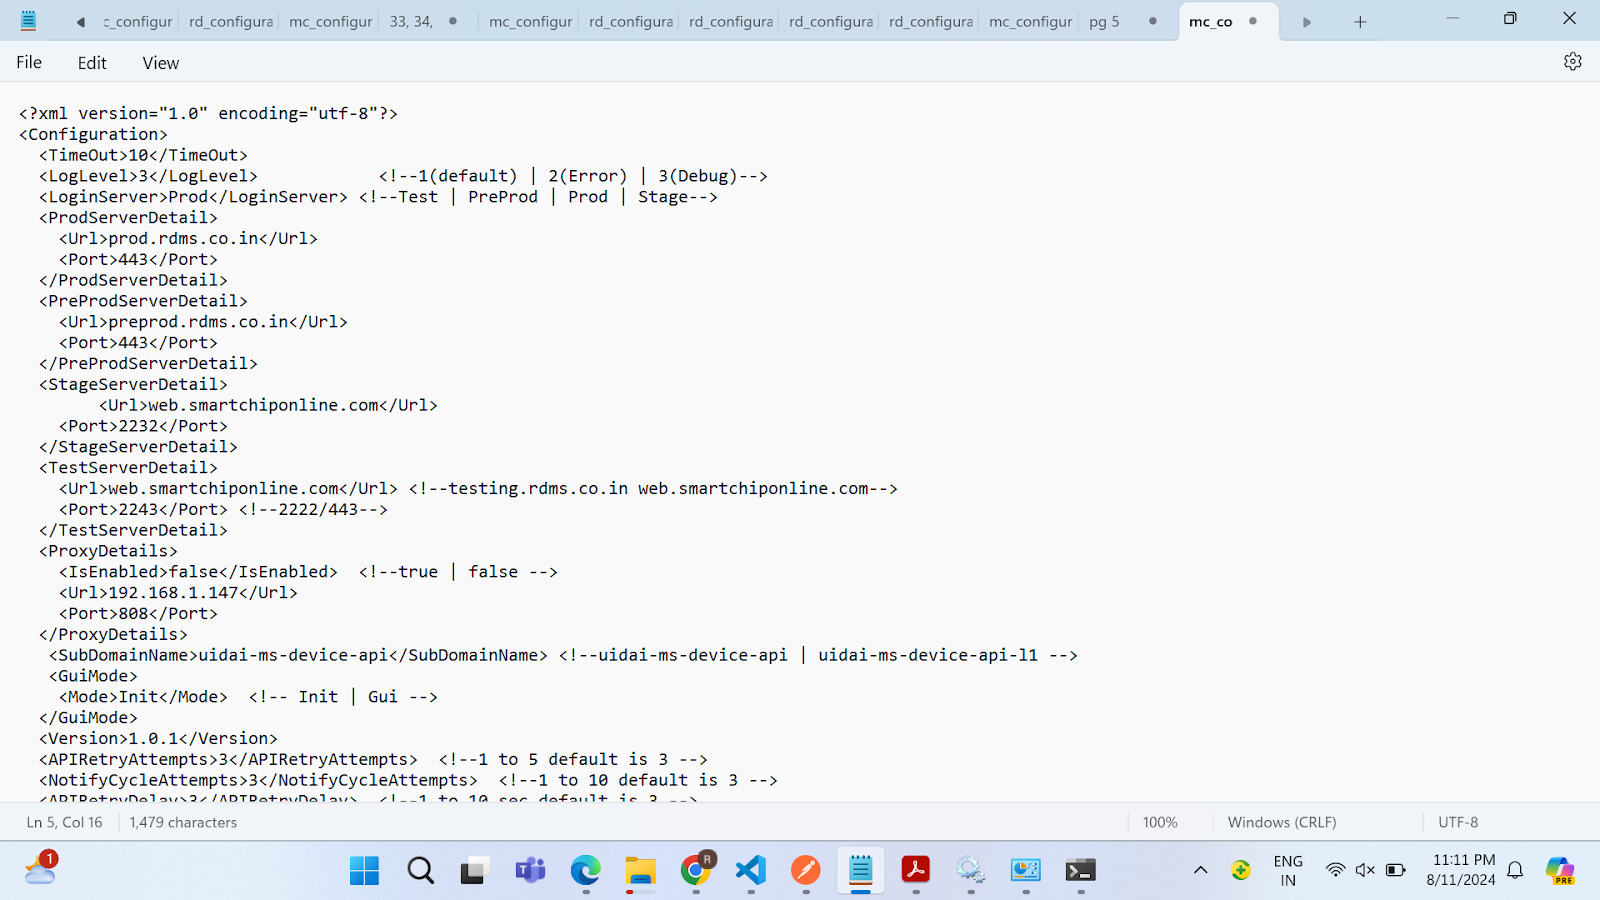Click unsaved dot on '33, 34,' tab
The image size is (1600, 900).
(453, 21)
